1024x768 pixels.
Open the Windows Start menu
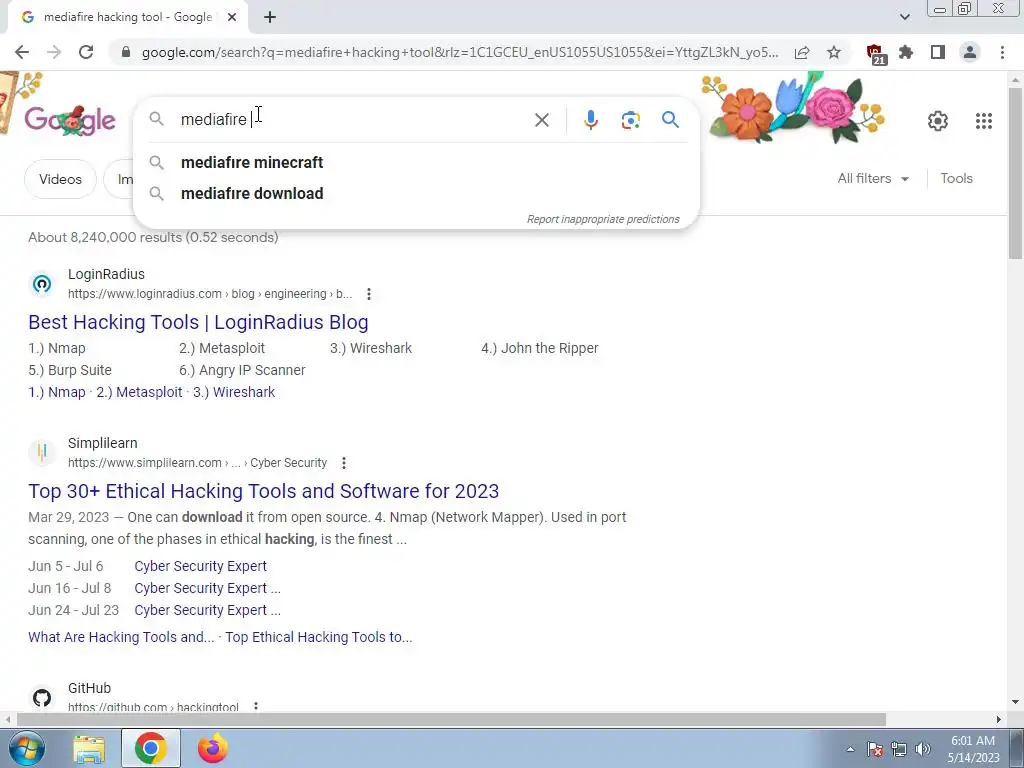(x=26, y=748)
